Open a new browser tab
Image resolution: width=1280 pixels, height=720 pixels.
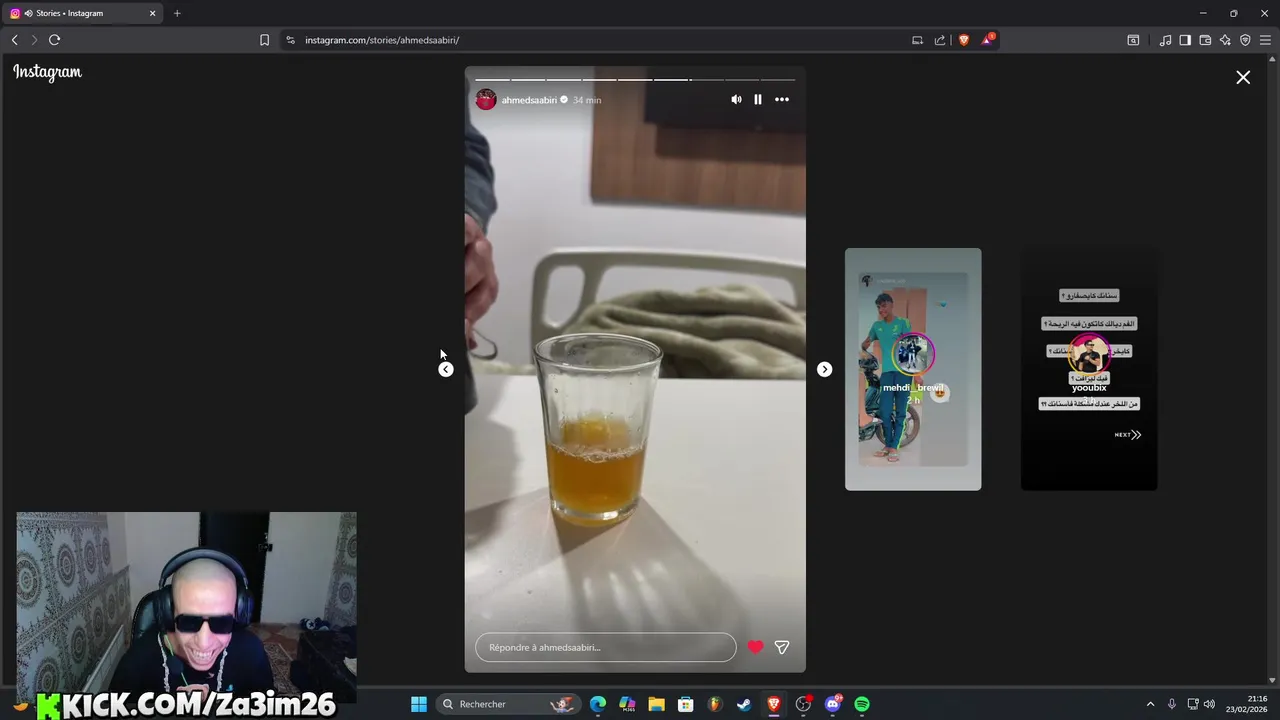(x=177, y=13)
